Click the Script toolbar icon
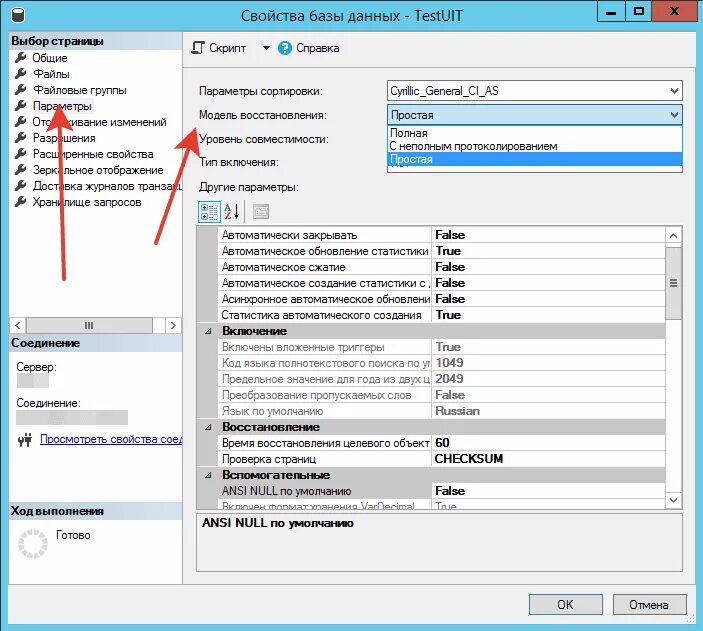The width and height of the screenshot is (703, 631). pos(198,48)
